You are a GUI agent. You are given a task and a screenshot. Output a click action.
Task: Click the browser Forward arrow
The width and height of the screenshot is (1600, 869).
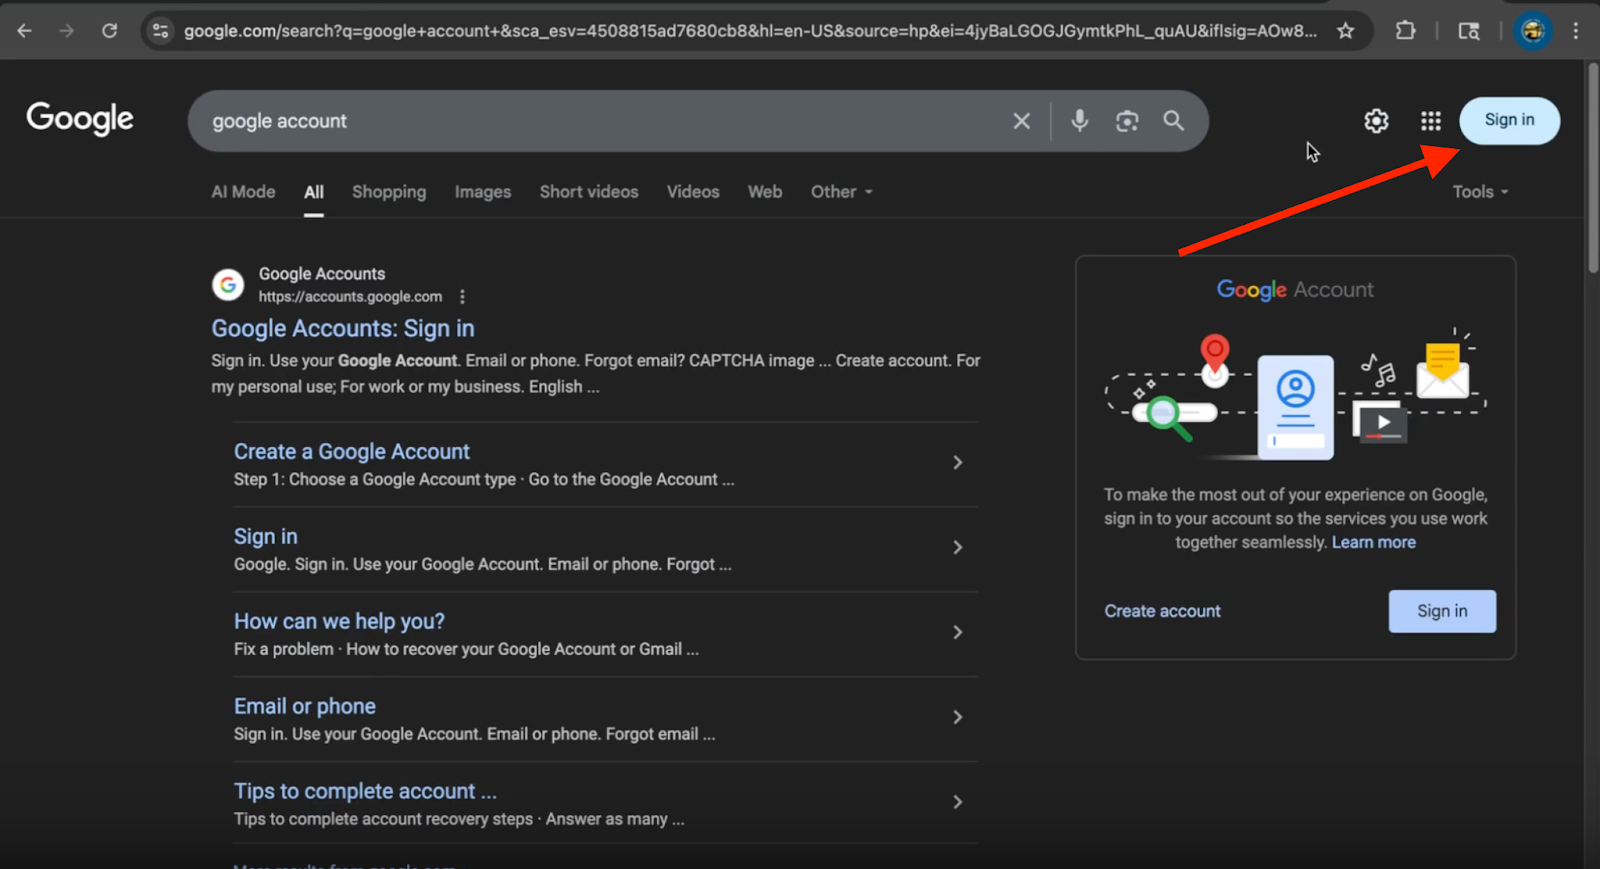pos(66,31)
